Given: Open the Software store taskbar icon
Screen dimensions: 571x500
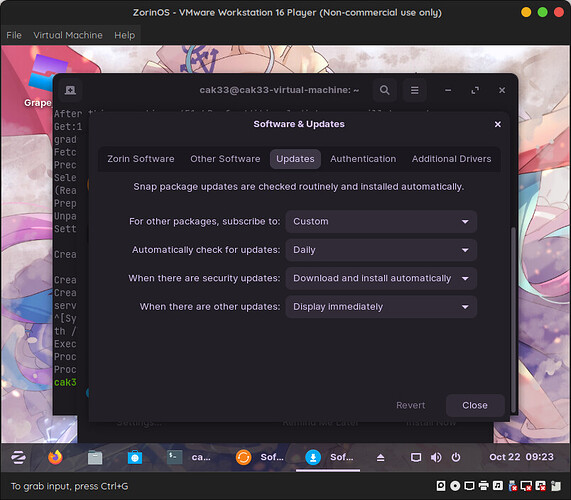Looking at the screenshot, I should click(135, 457).
